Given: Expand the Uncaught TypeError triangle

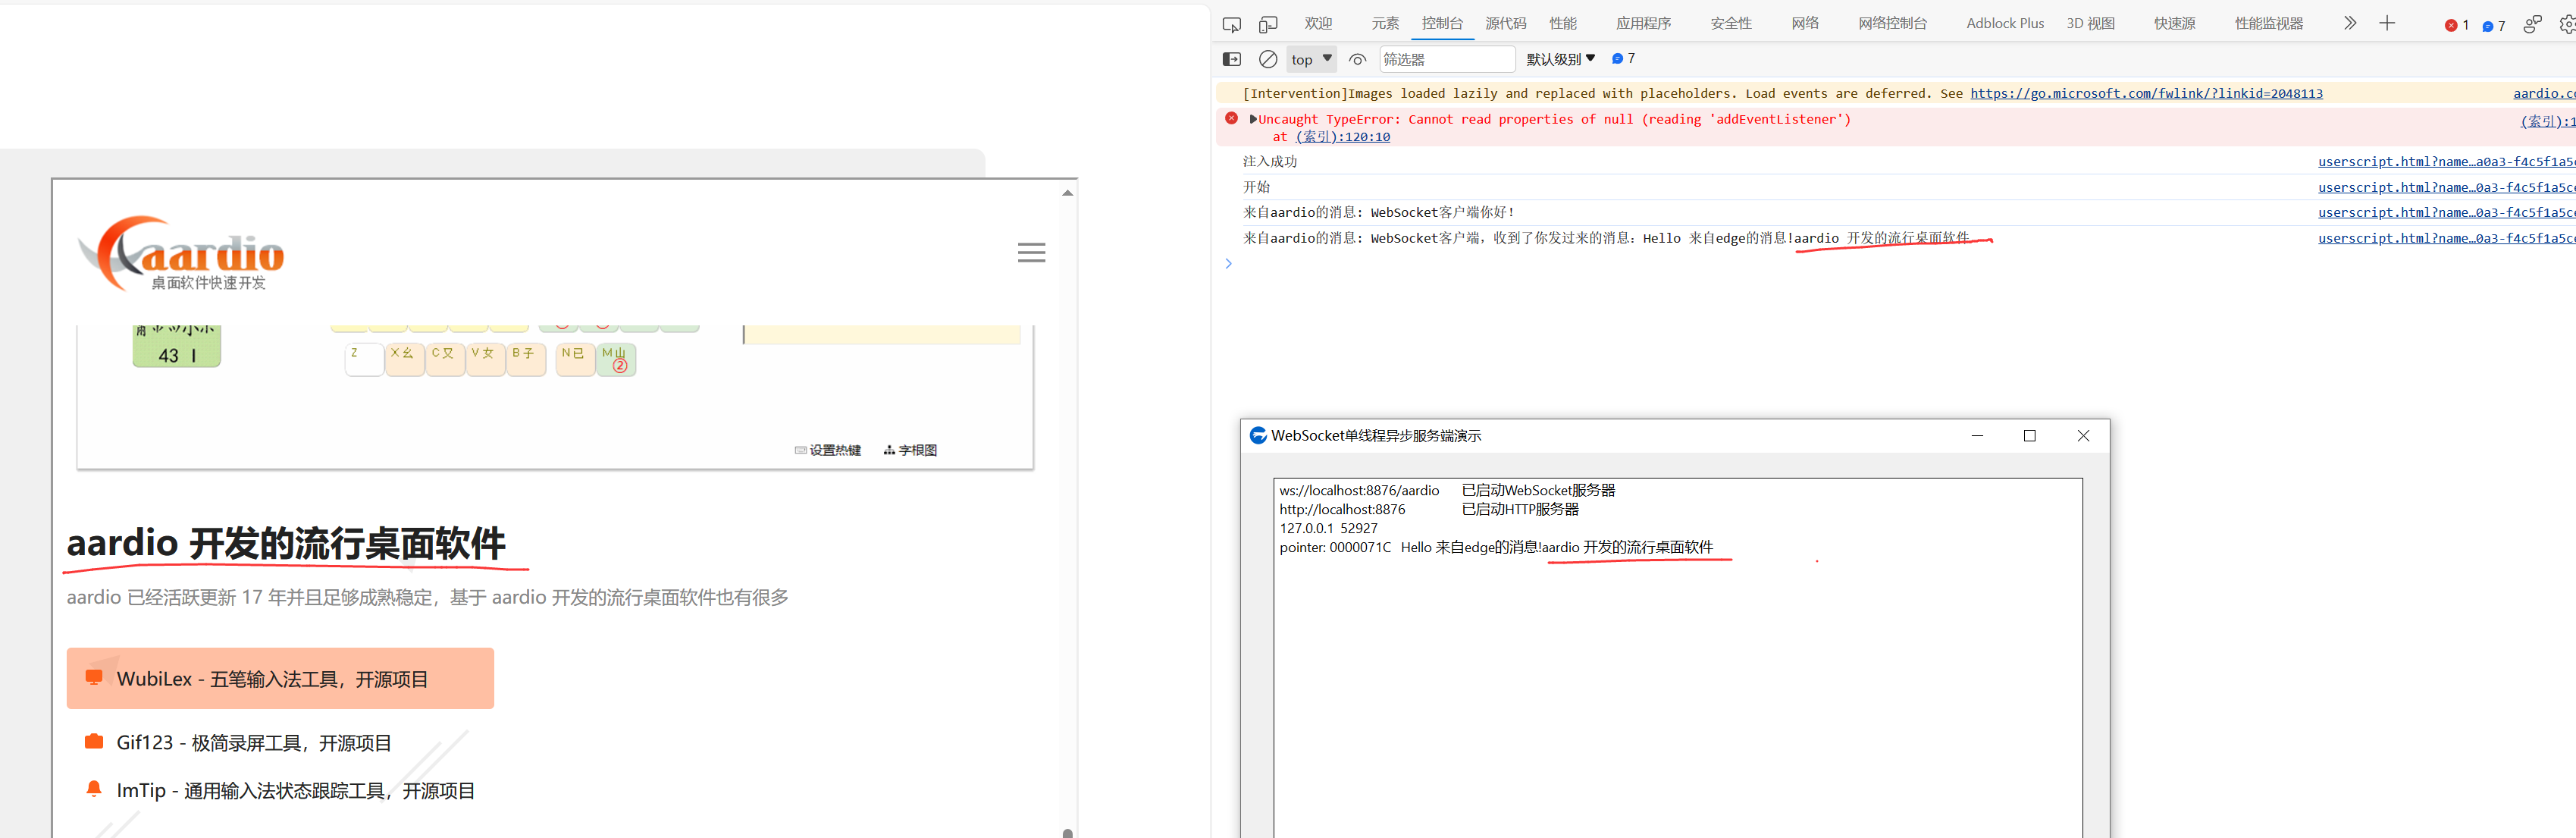Looking at the screenshot, I should click(x=1253, y=119).
